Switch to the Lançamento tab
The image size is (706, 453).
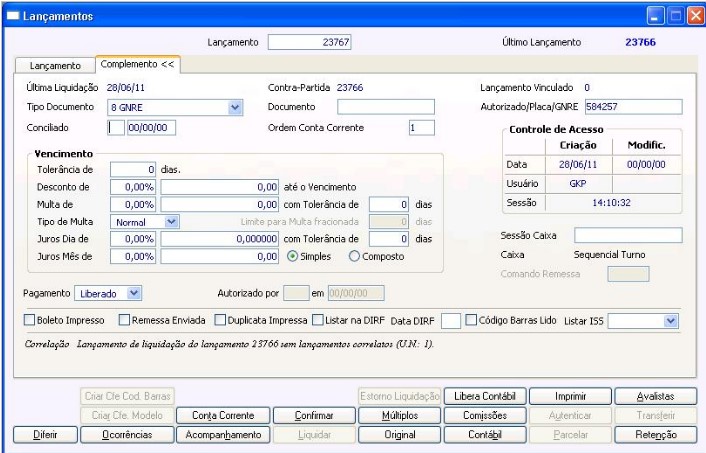(x=55, y=65)
